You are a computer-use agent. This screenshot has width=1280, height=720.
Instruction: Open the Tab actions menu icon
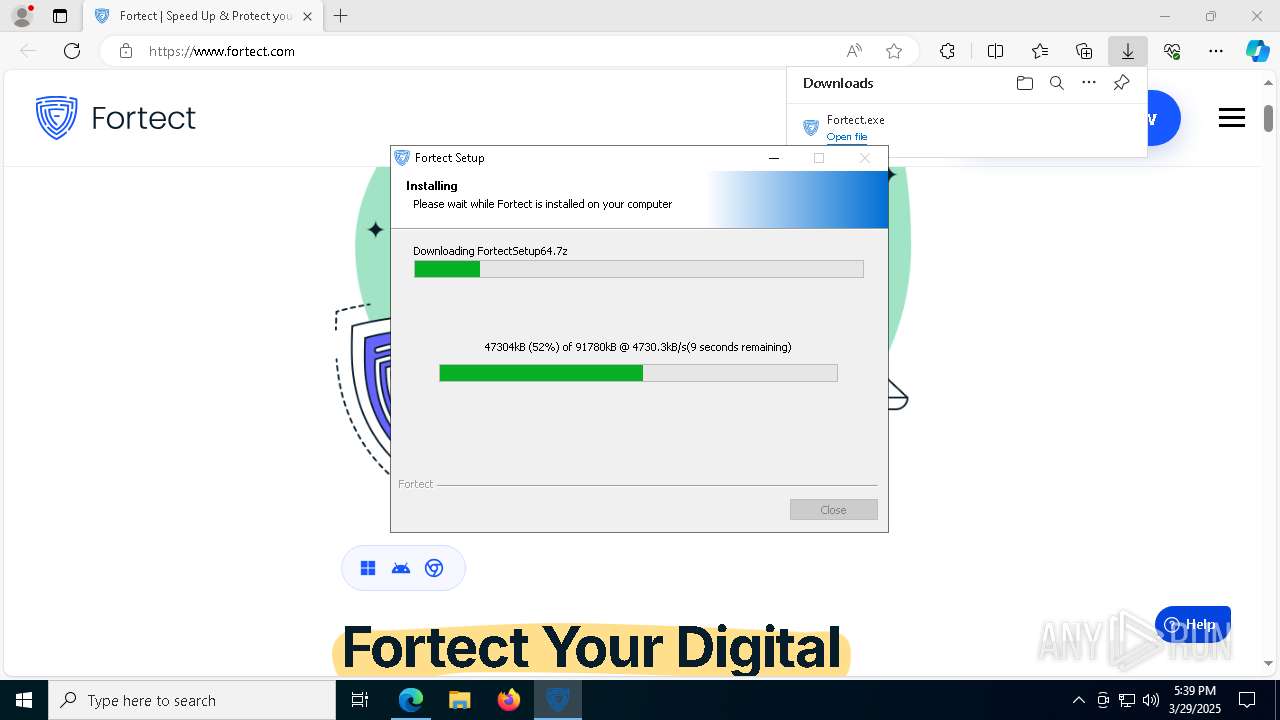click(60, 16)
